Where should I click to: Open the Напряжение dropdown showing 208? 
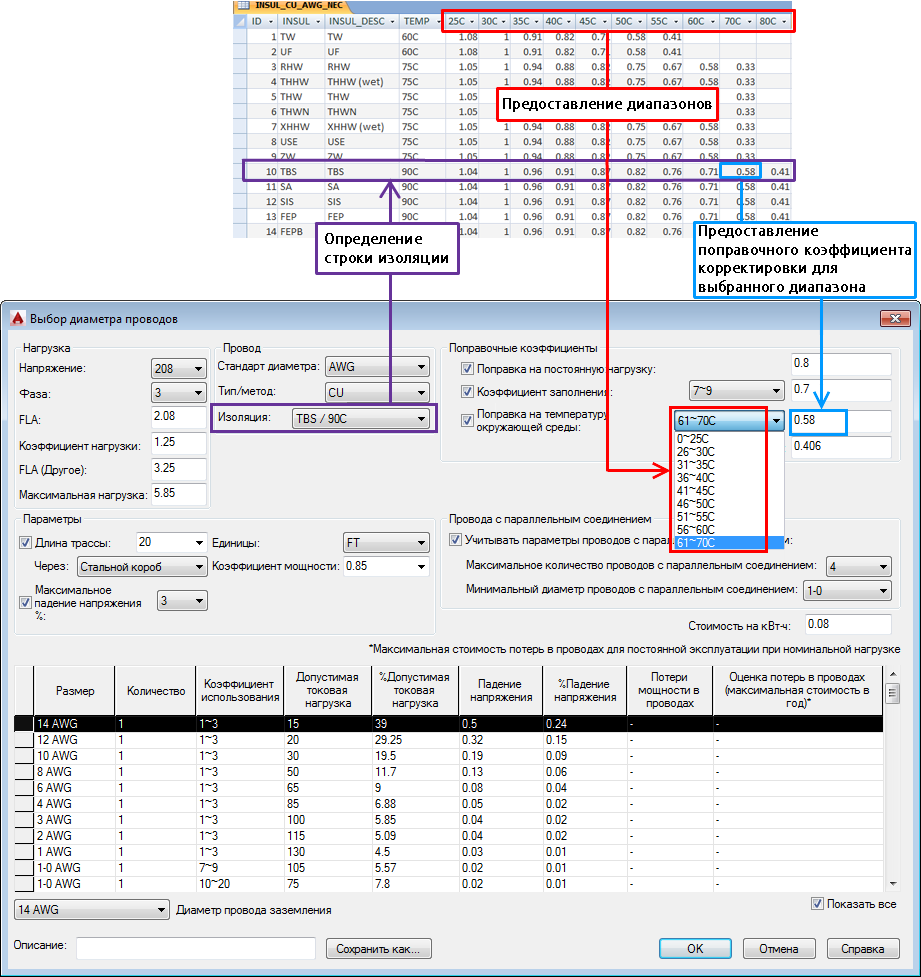[178, 369]
